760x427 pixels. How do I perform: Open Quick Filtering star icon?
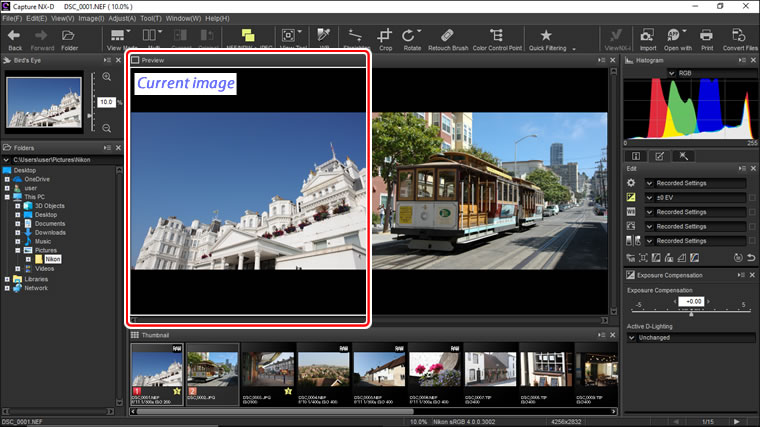(546, 35)
